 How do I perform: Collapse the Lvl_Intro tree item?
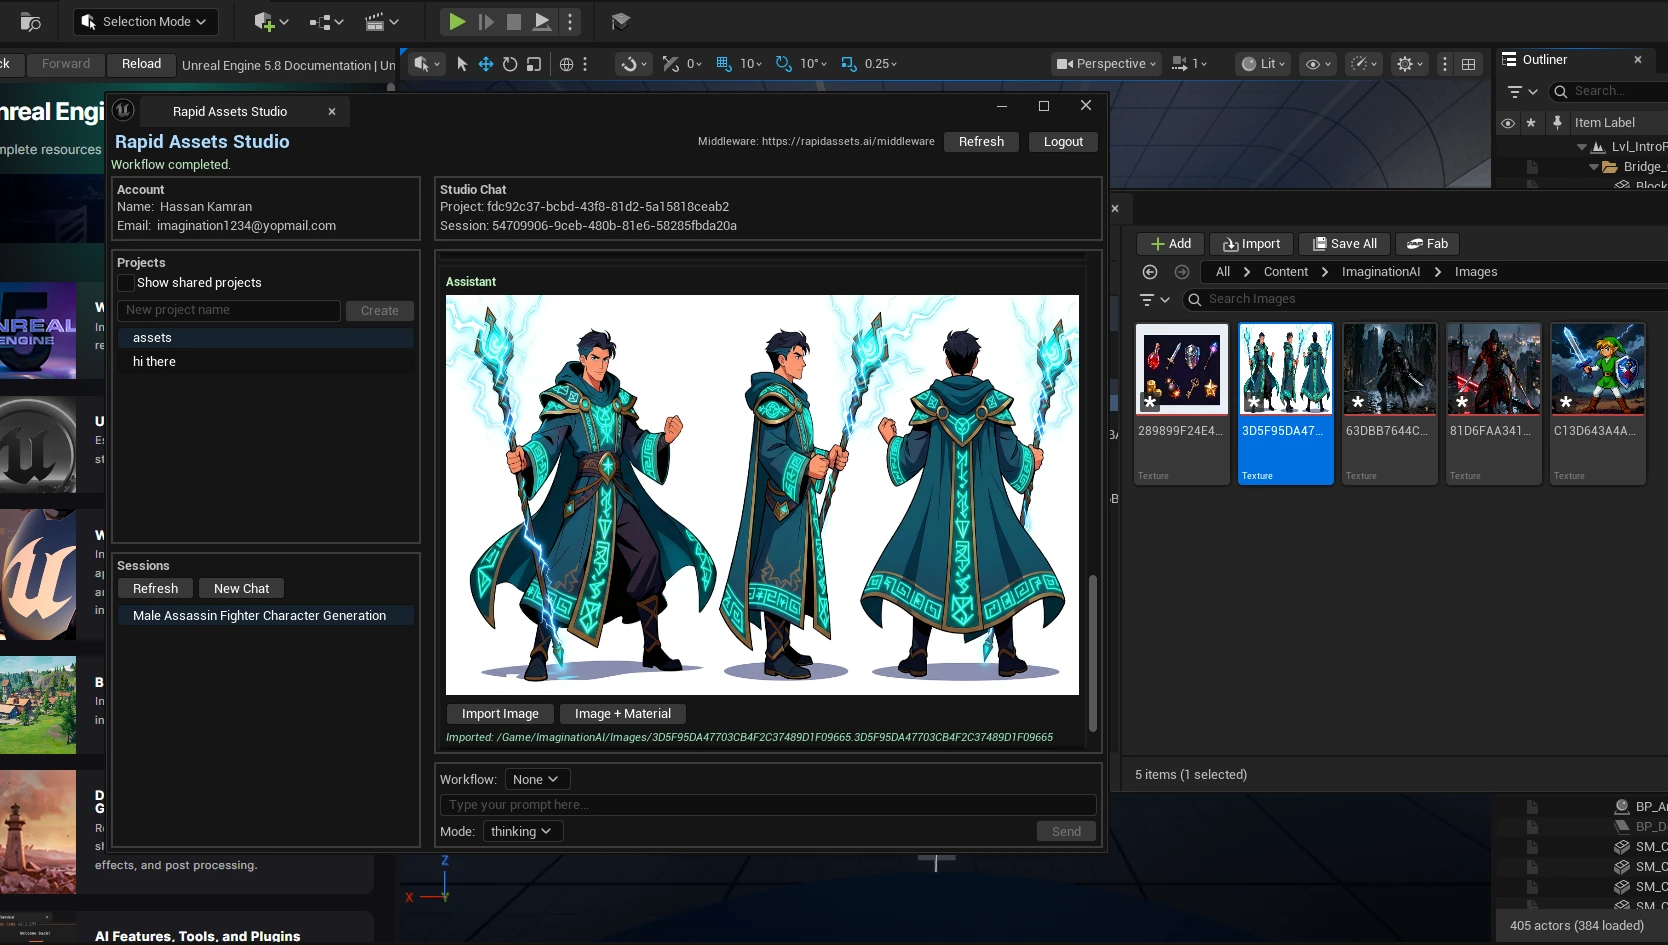(1582, 147)
